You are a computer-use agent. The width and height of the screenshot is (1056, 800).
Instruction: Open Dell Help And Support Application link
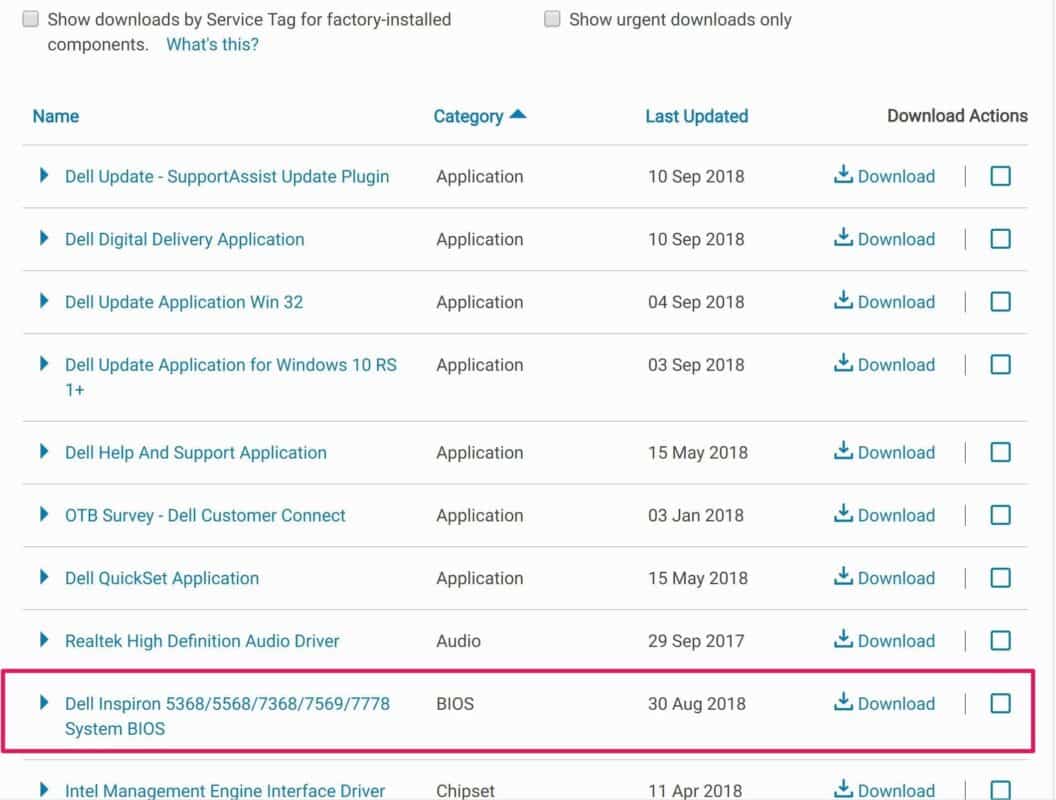coord(195,453)
